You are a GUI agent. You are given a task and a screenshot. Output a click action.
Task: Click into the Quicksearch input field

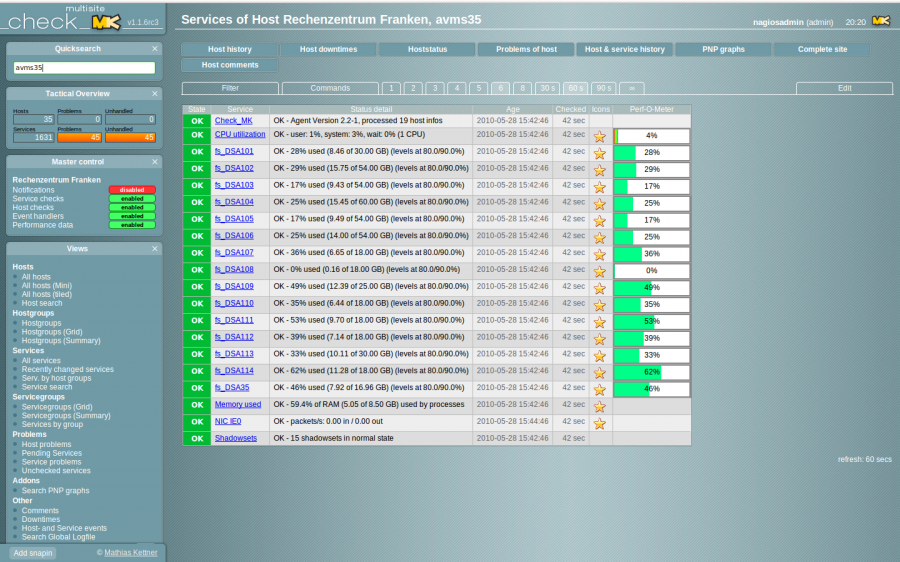tap(84, 68)
